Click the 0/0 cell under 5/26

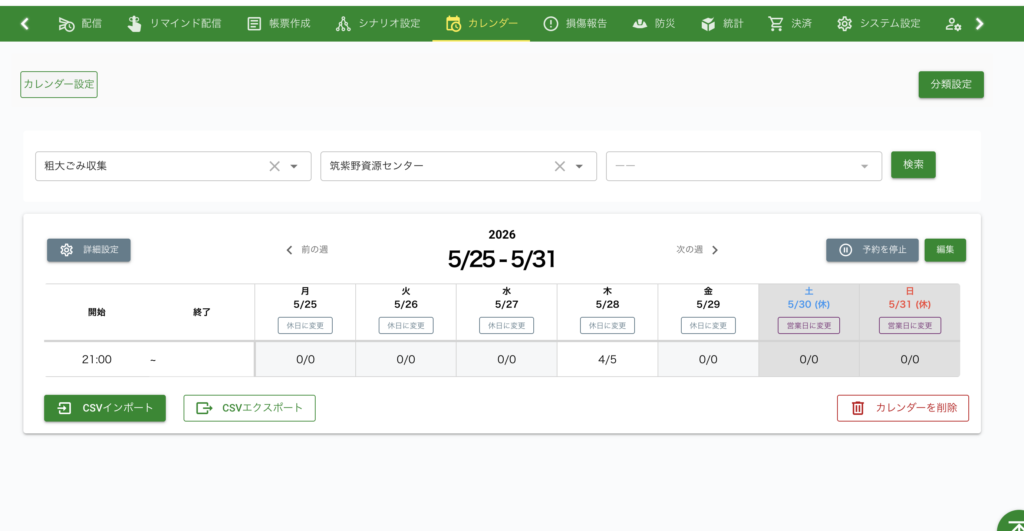pos(406,360)
